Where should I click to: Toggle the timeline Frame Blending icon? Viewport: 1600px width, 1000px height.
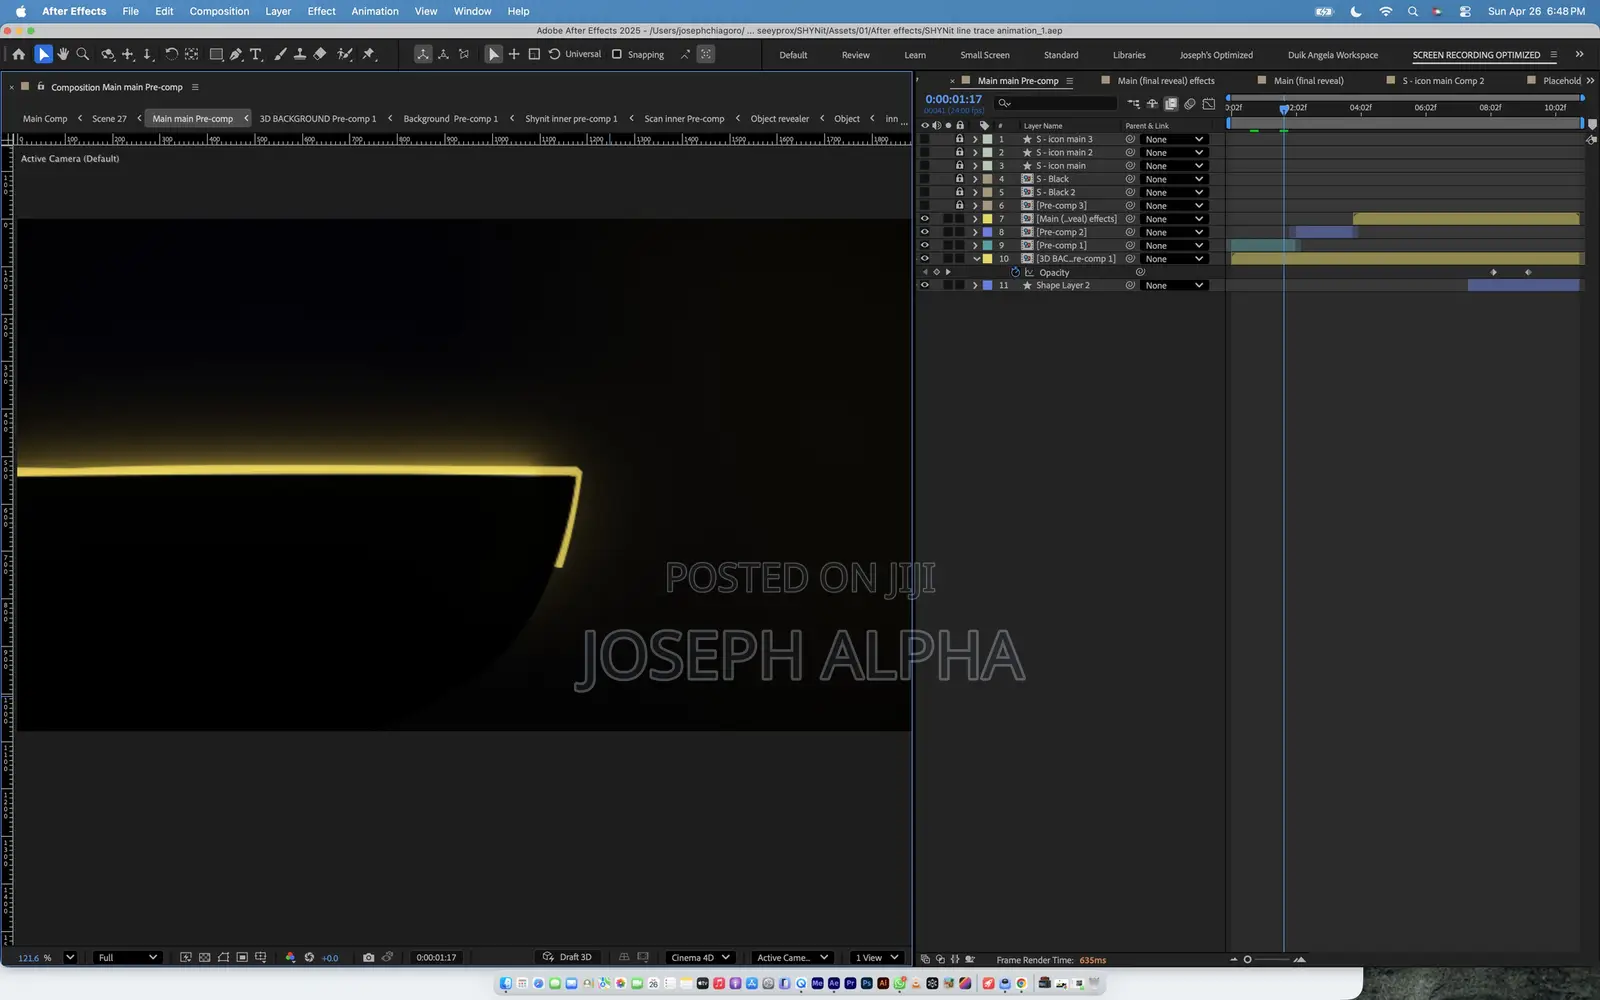1171,103
